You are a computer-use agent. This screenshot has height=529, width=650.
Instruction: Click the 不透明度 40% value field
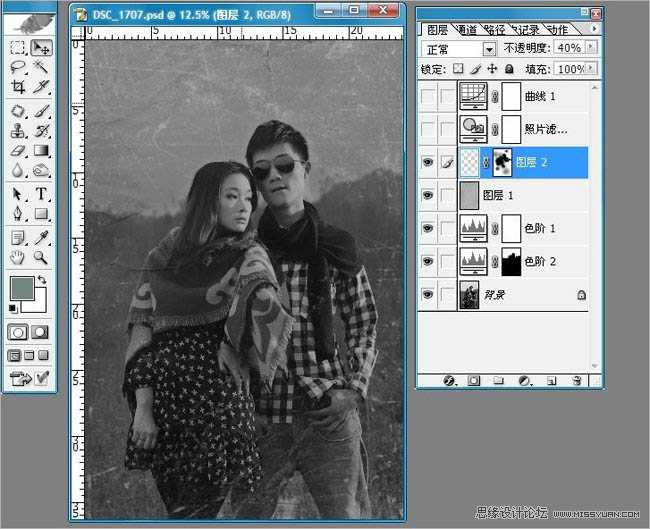(x=569, y=48)
